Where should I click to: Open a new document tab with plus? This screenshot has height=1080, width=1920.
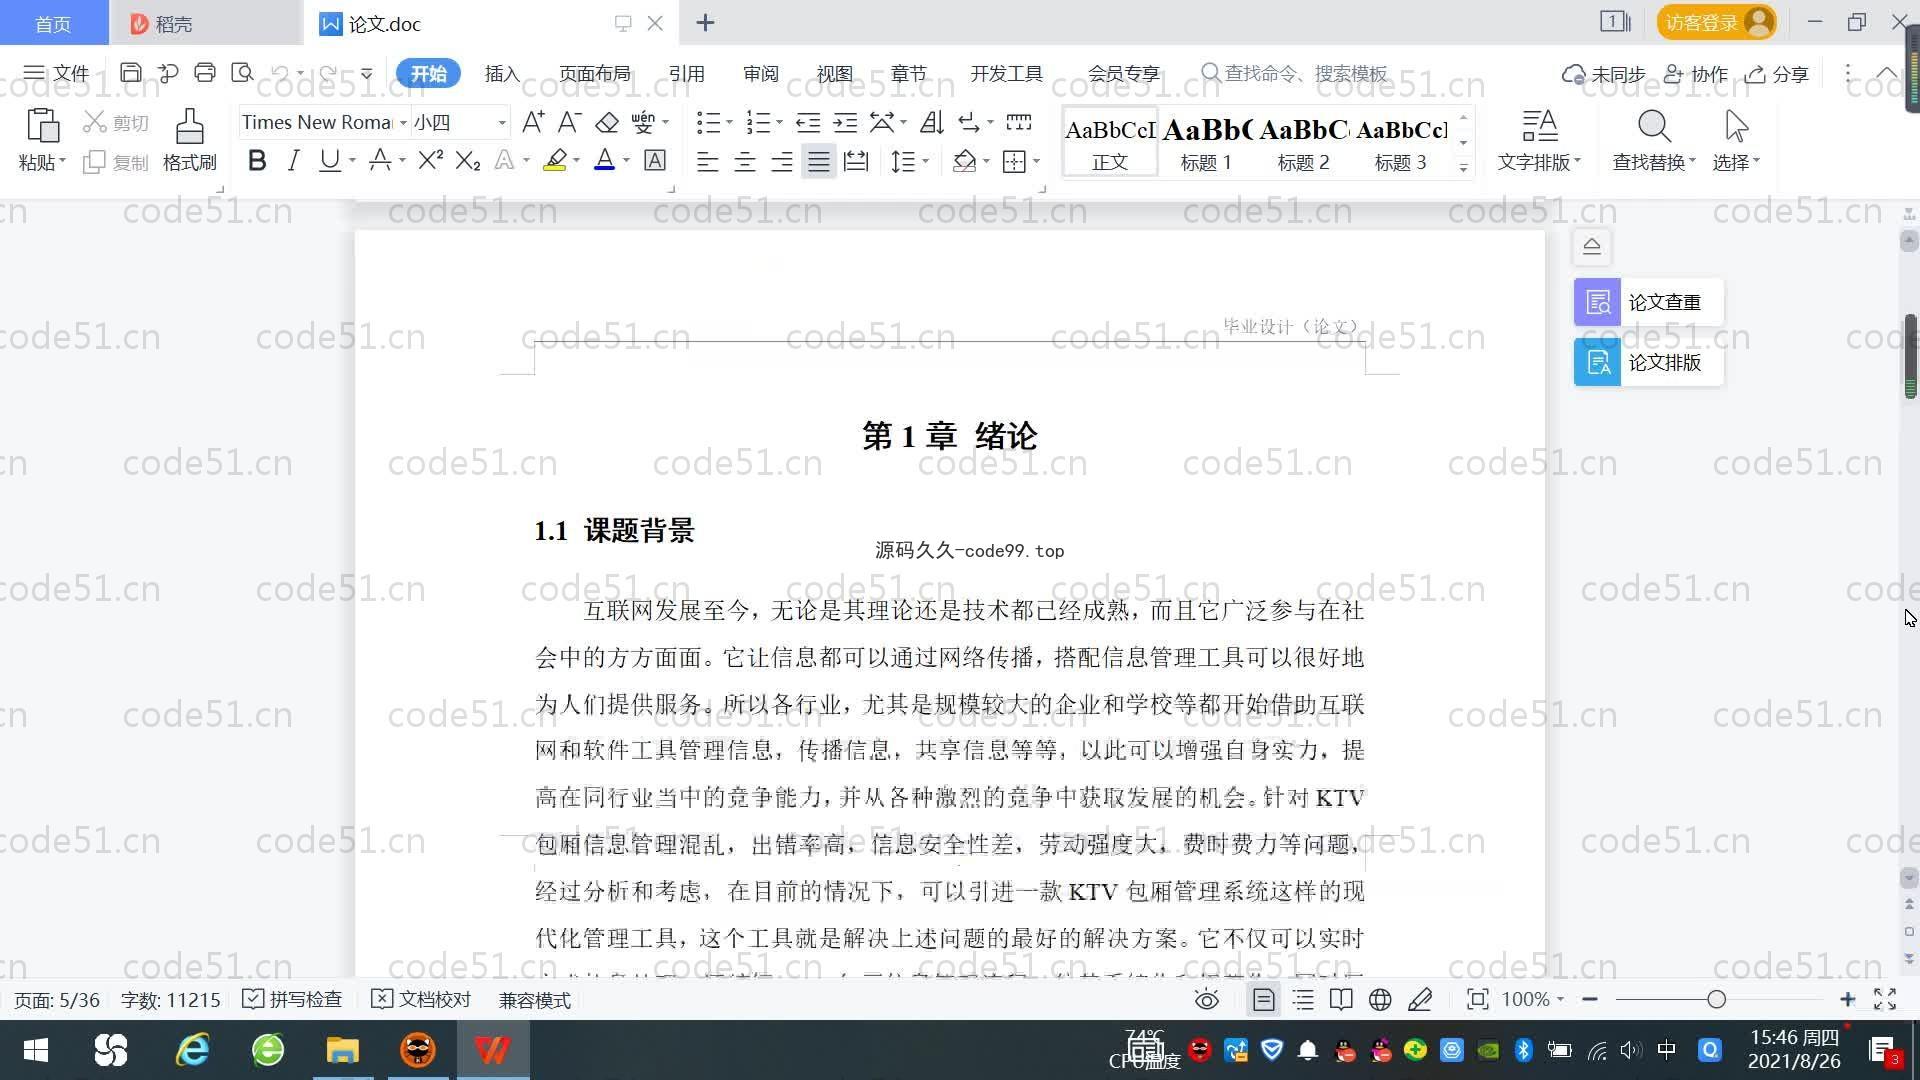[x=705, y=23]
